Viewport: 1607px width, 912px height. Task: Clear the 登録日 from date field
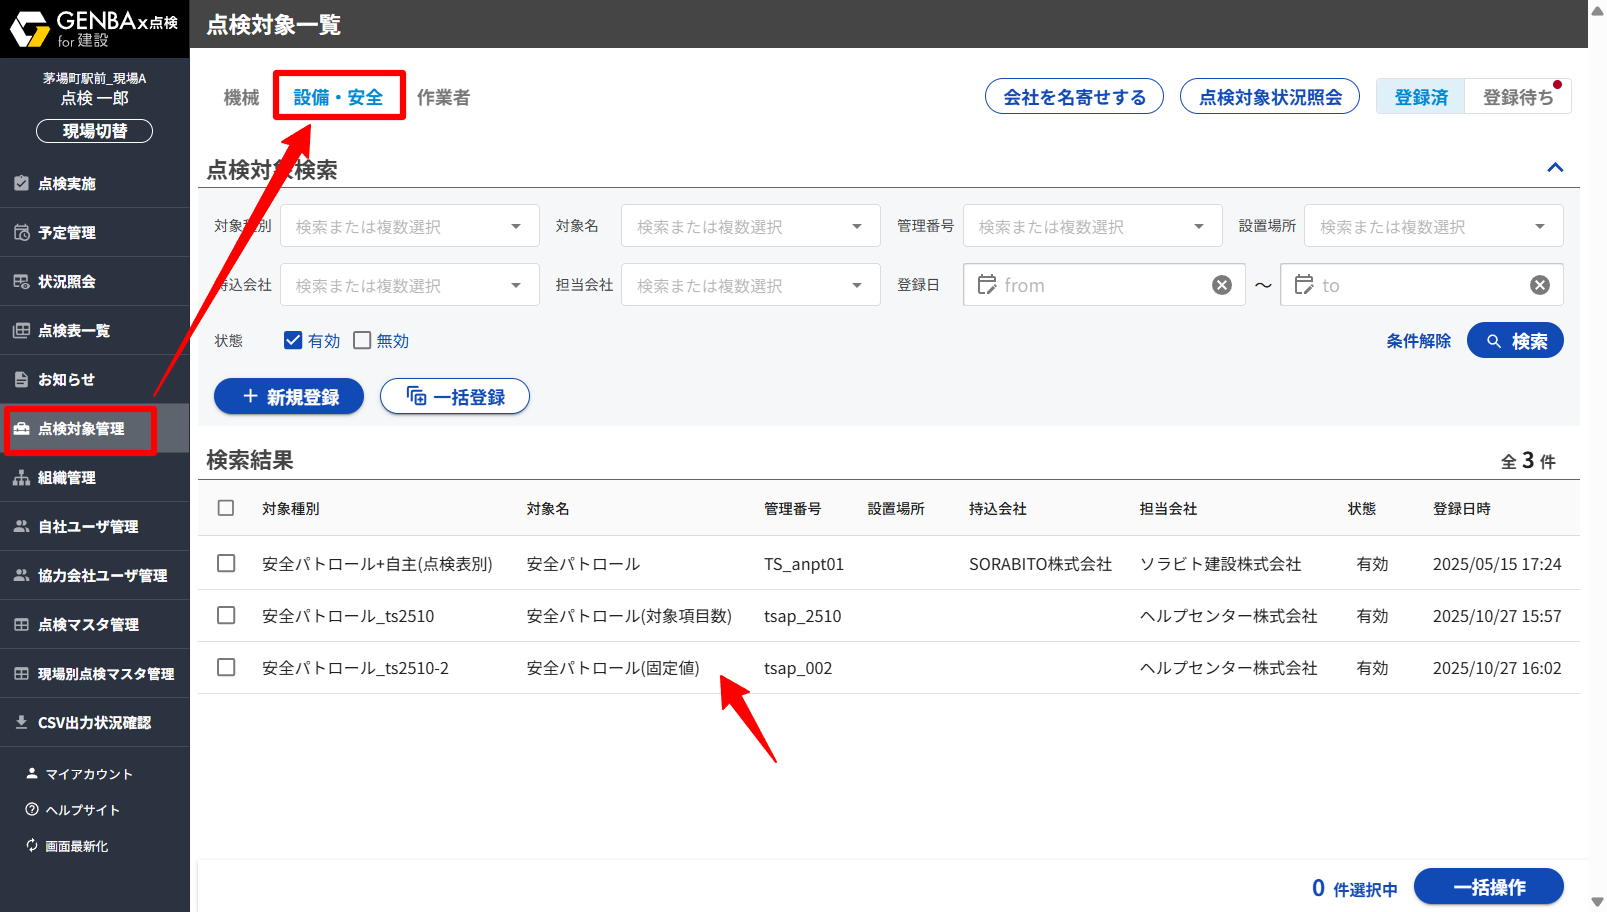1221,285
